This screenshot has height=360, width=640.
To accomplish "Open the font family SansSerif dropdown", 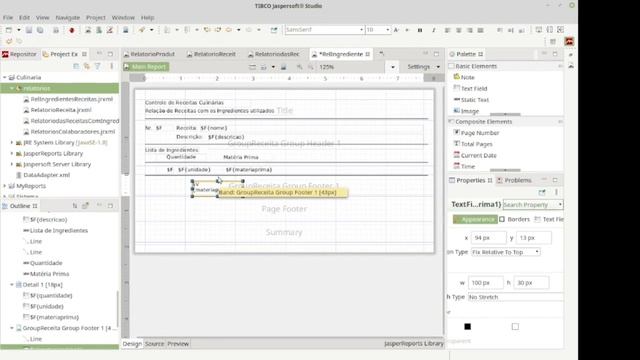I will pyautogui.click(x=361, y=30).
